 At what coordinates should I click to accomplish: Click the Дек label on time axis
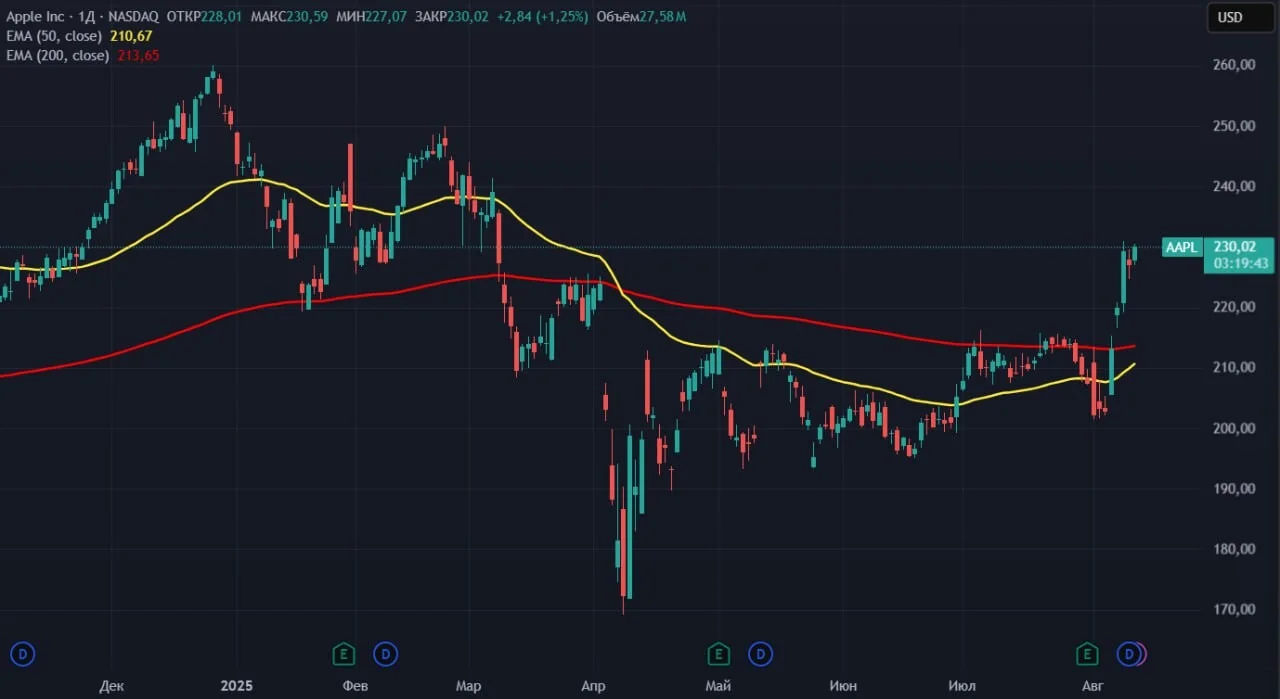tap(112, 686)
